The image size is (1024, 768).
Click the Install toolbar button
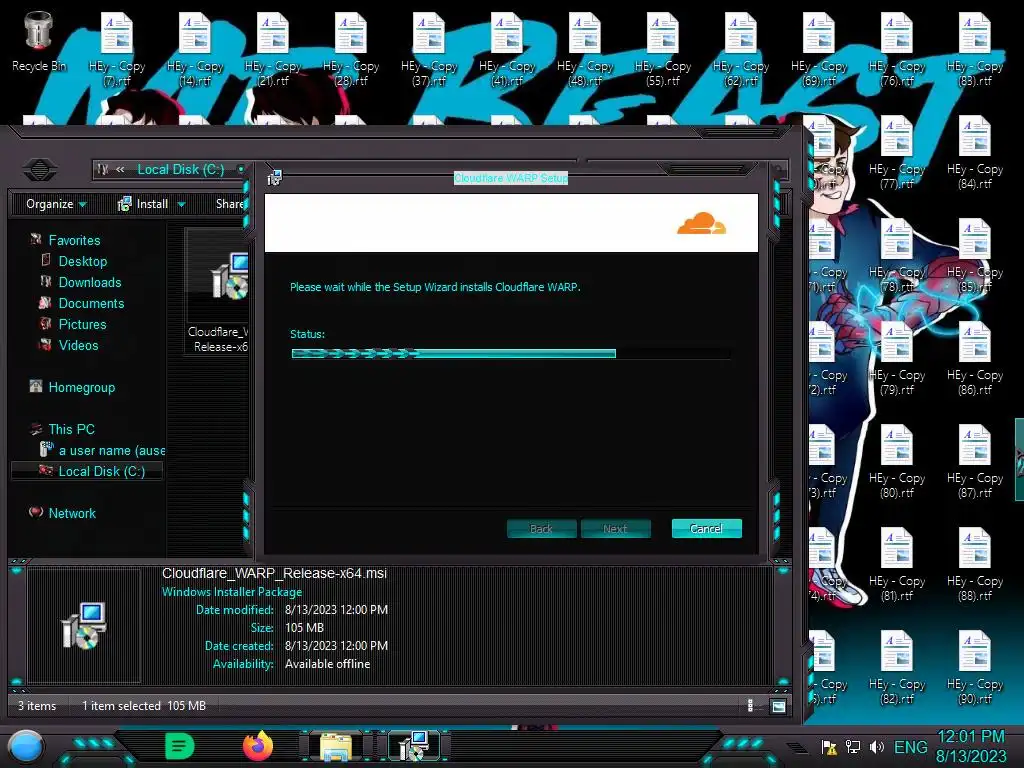(x=143, y=204)
